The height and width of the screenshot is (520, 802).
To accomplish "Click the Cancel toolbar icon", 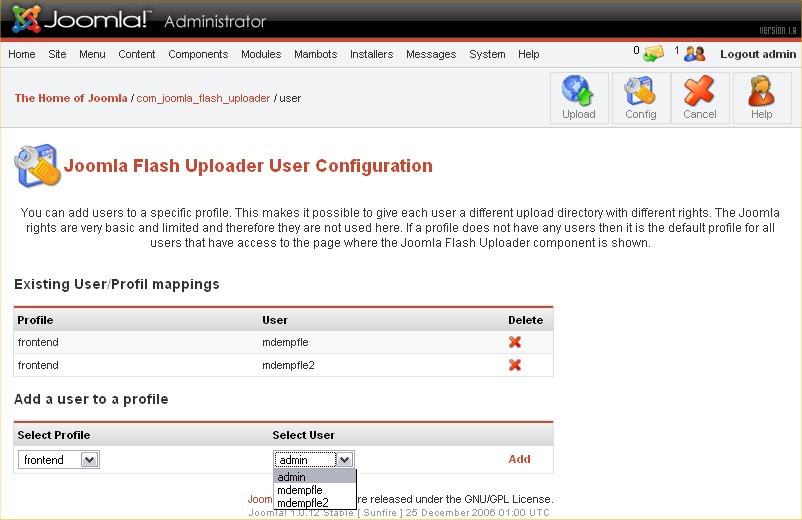I will pyautogui.click(x=700, y=98).
